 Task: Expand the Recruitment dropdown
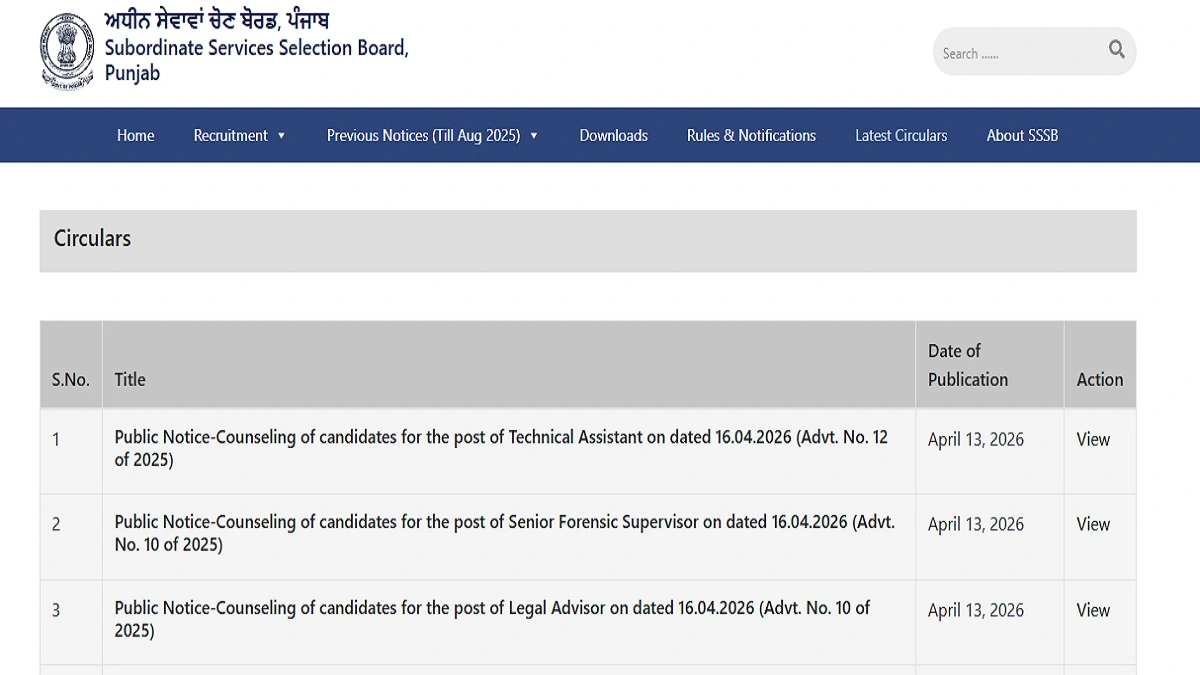232,135
